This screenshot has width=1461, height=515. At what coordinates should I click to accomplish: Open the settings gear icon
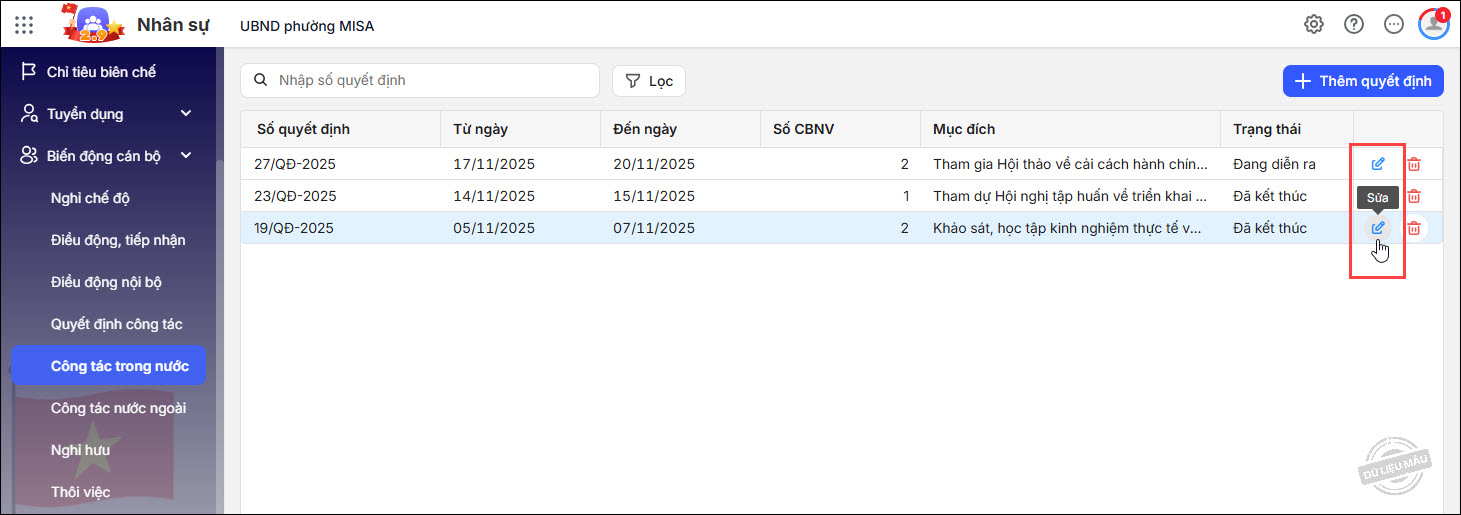click(x=1314, y=25)
